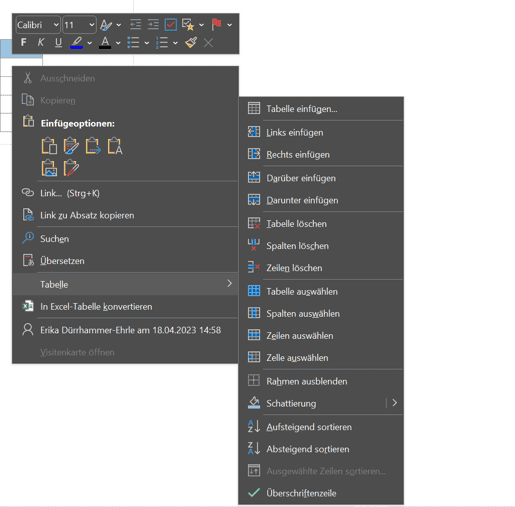The image size is (515, 507).
Task: Open the numbered list style dropdown
Action: (x=175, y=43)
